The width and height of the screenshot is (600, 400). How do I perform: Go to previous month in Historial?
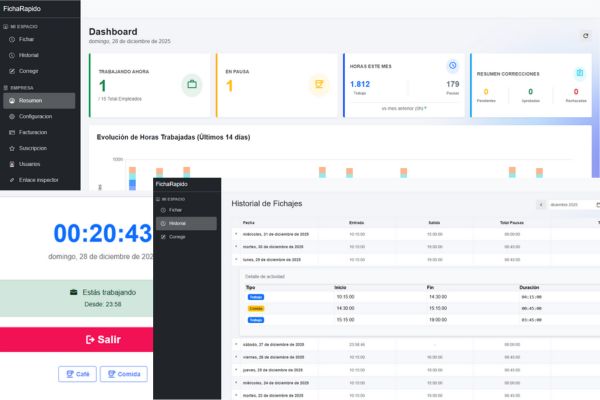click(x=541, y=204)
